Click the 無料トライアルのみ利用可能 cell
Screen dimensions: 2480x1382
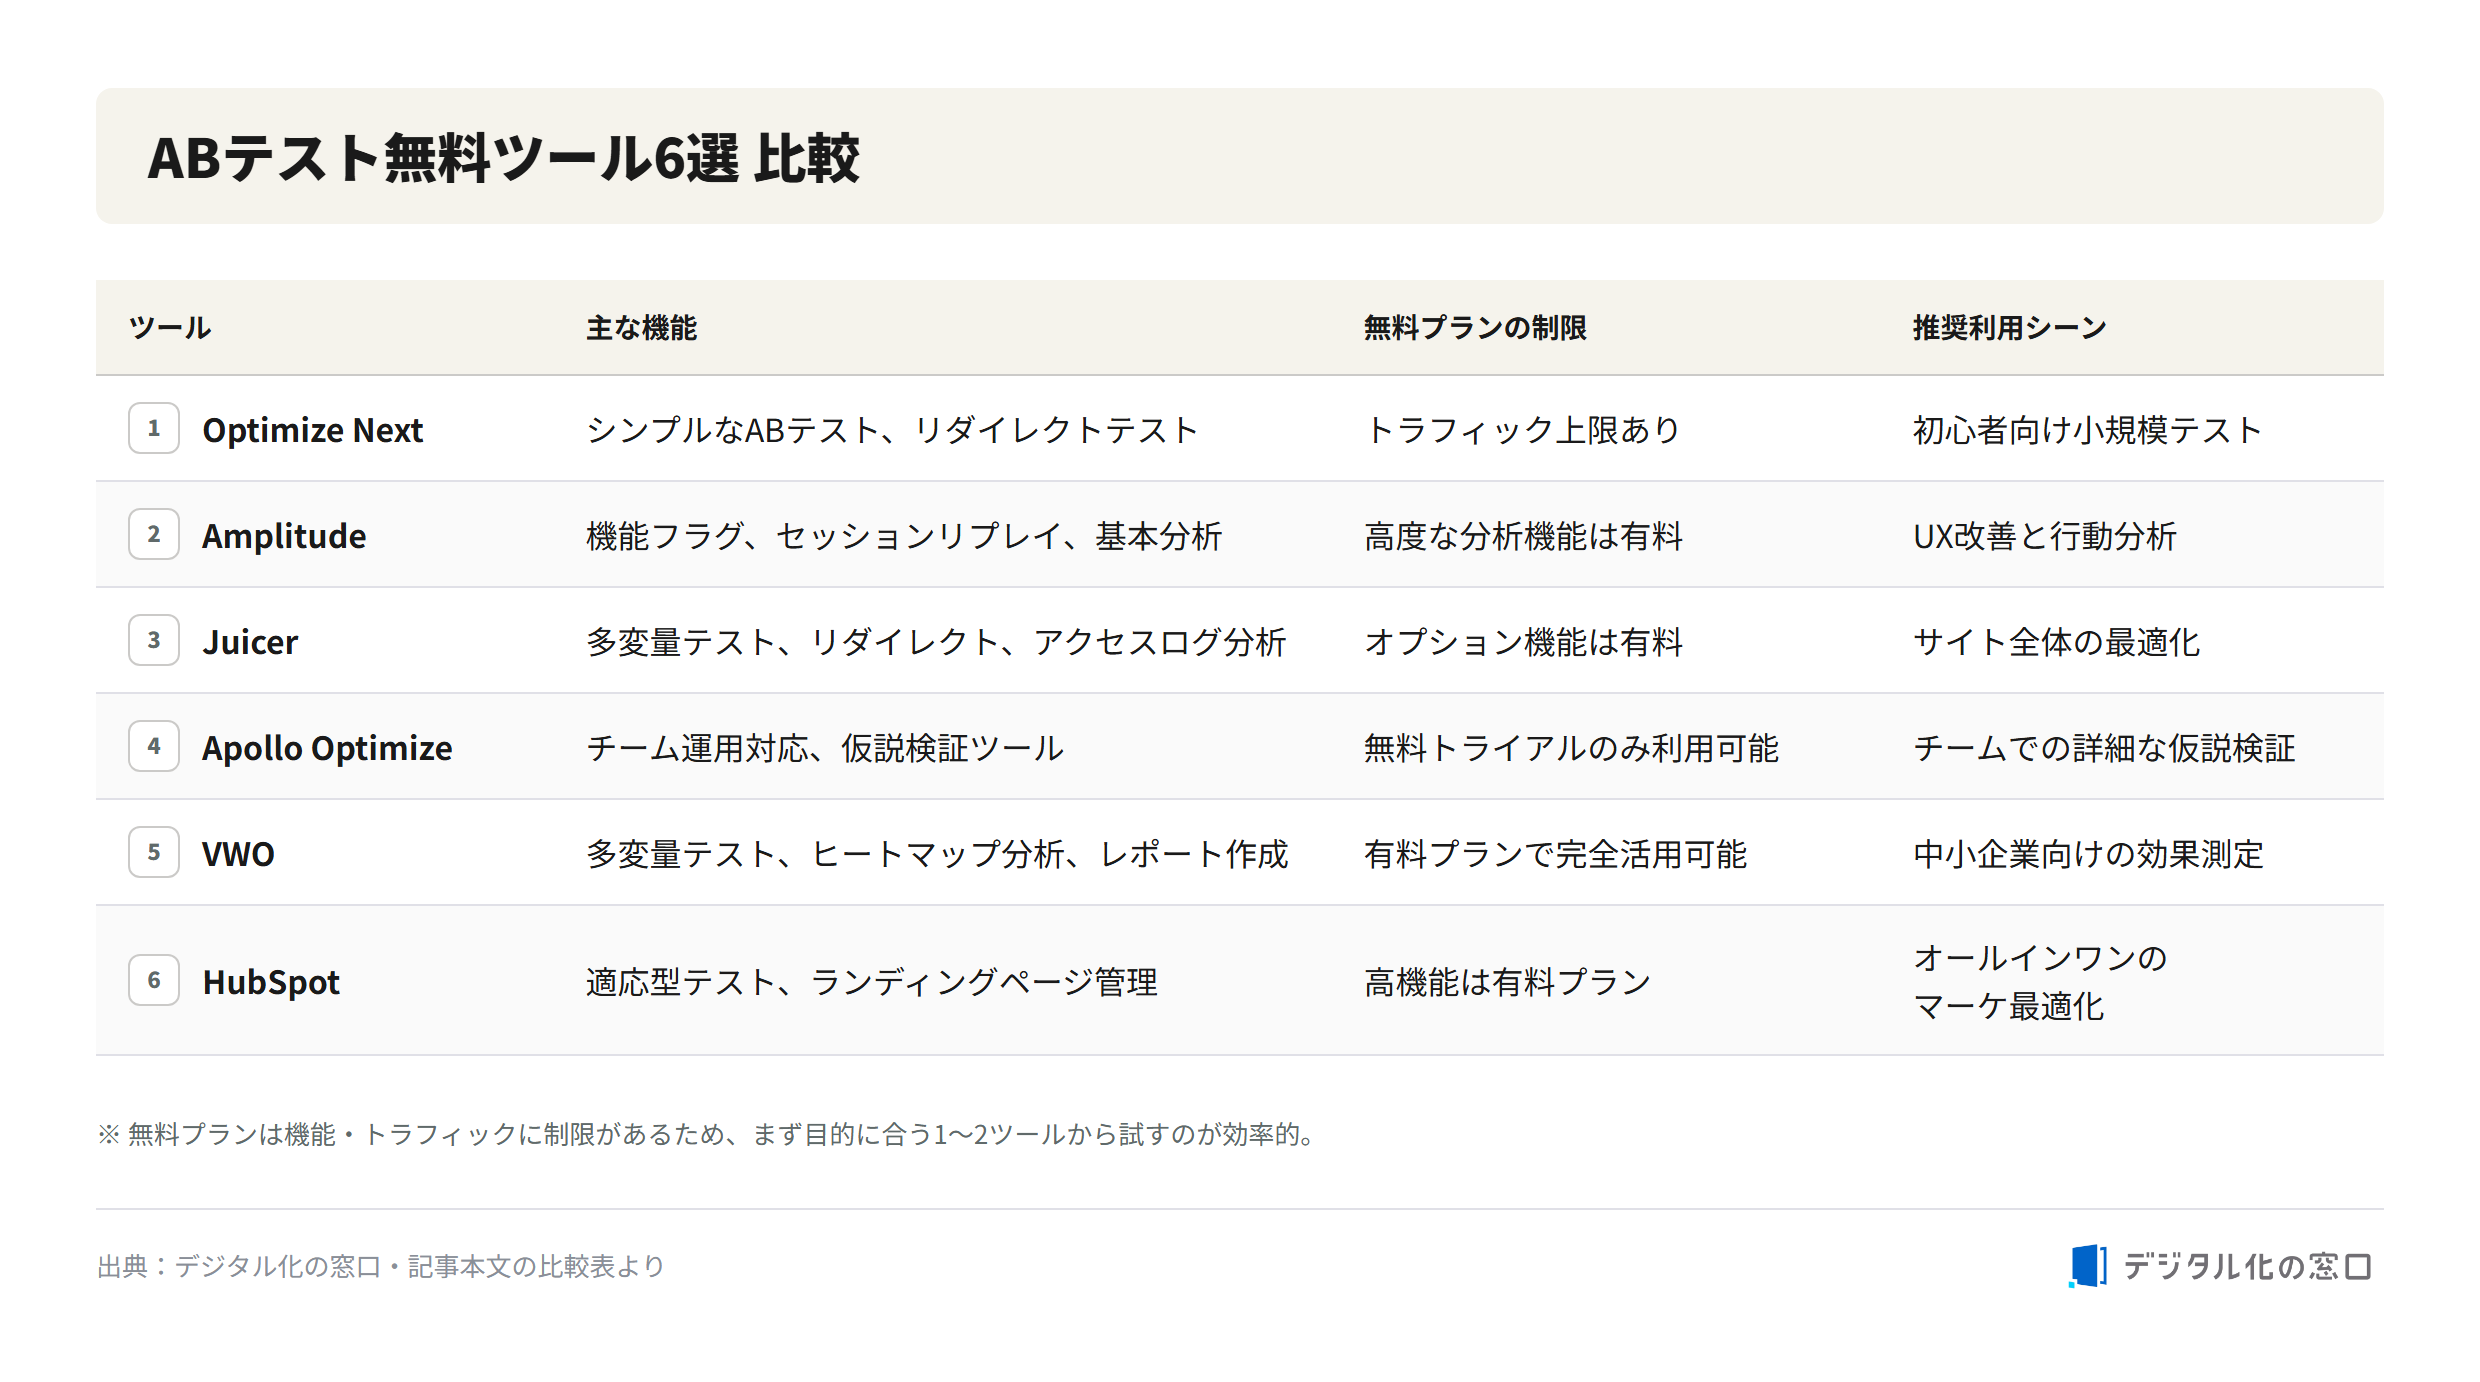click(1572, 748)
